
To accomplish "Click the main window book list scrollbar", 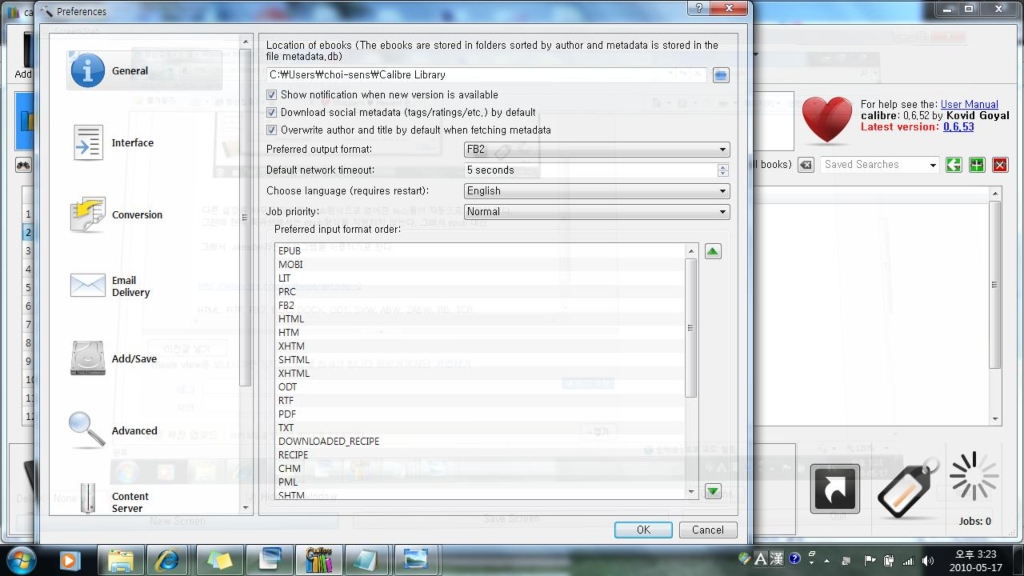I will 995,285.
